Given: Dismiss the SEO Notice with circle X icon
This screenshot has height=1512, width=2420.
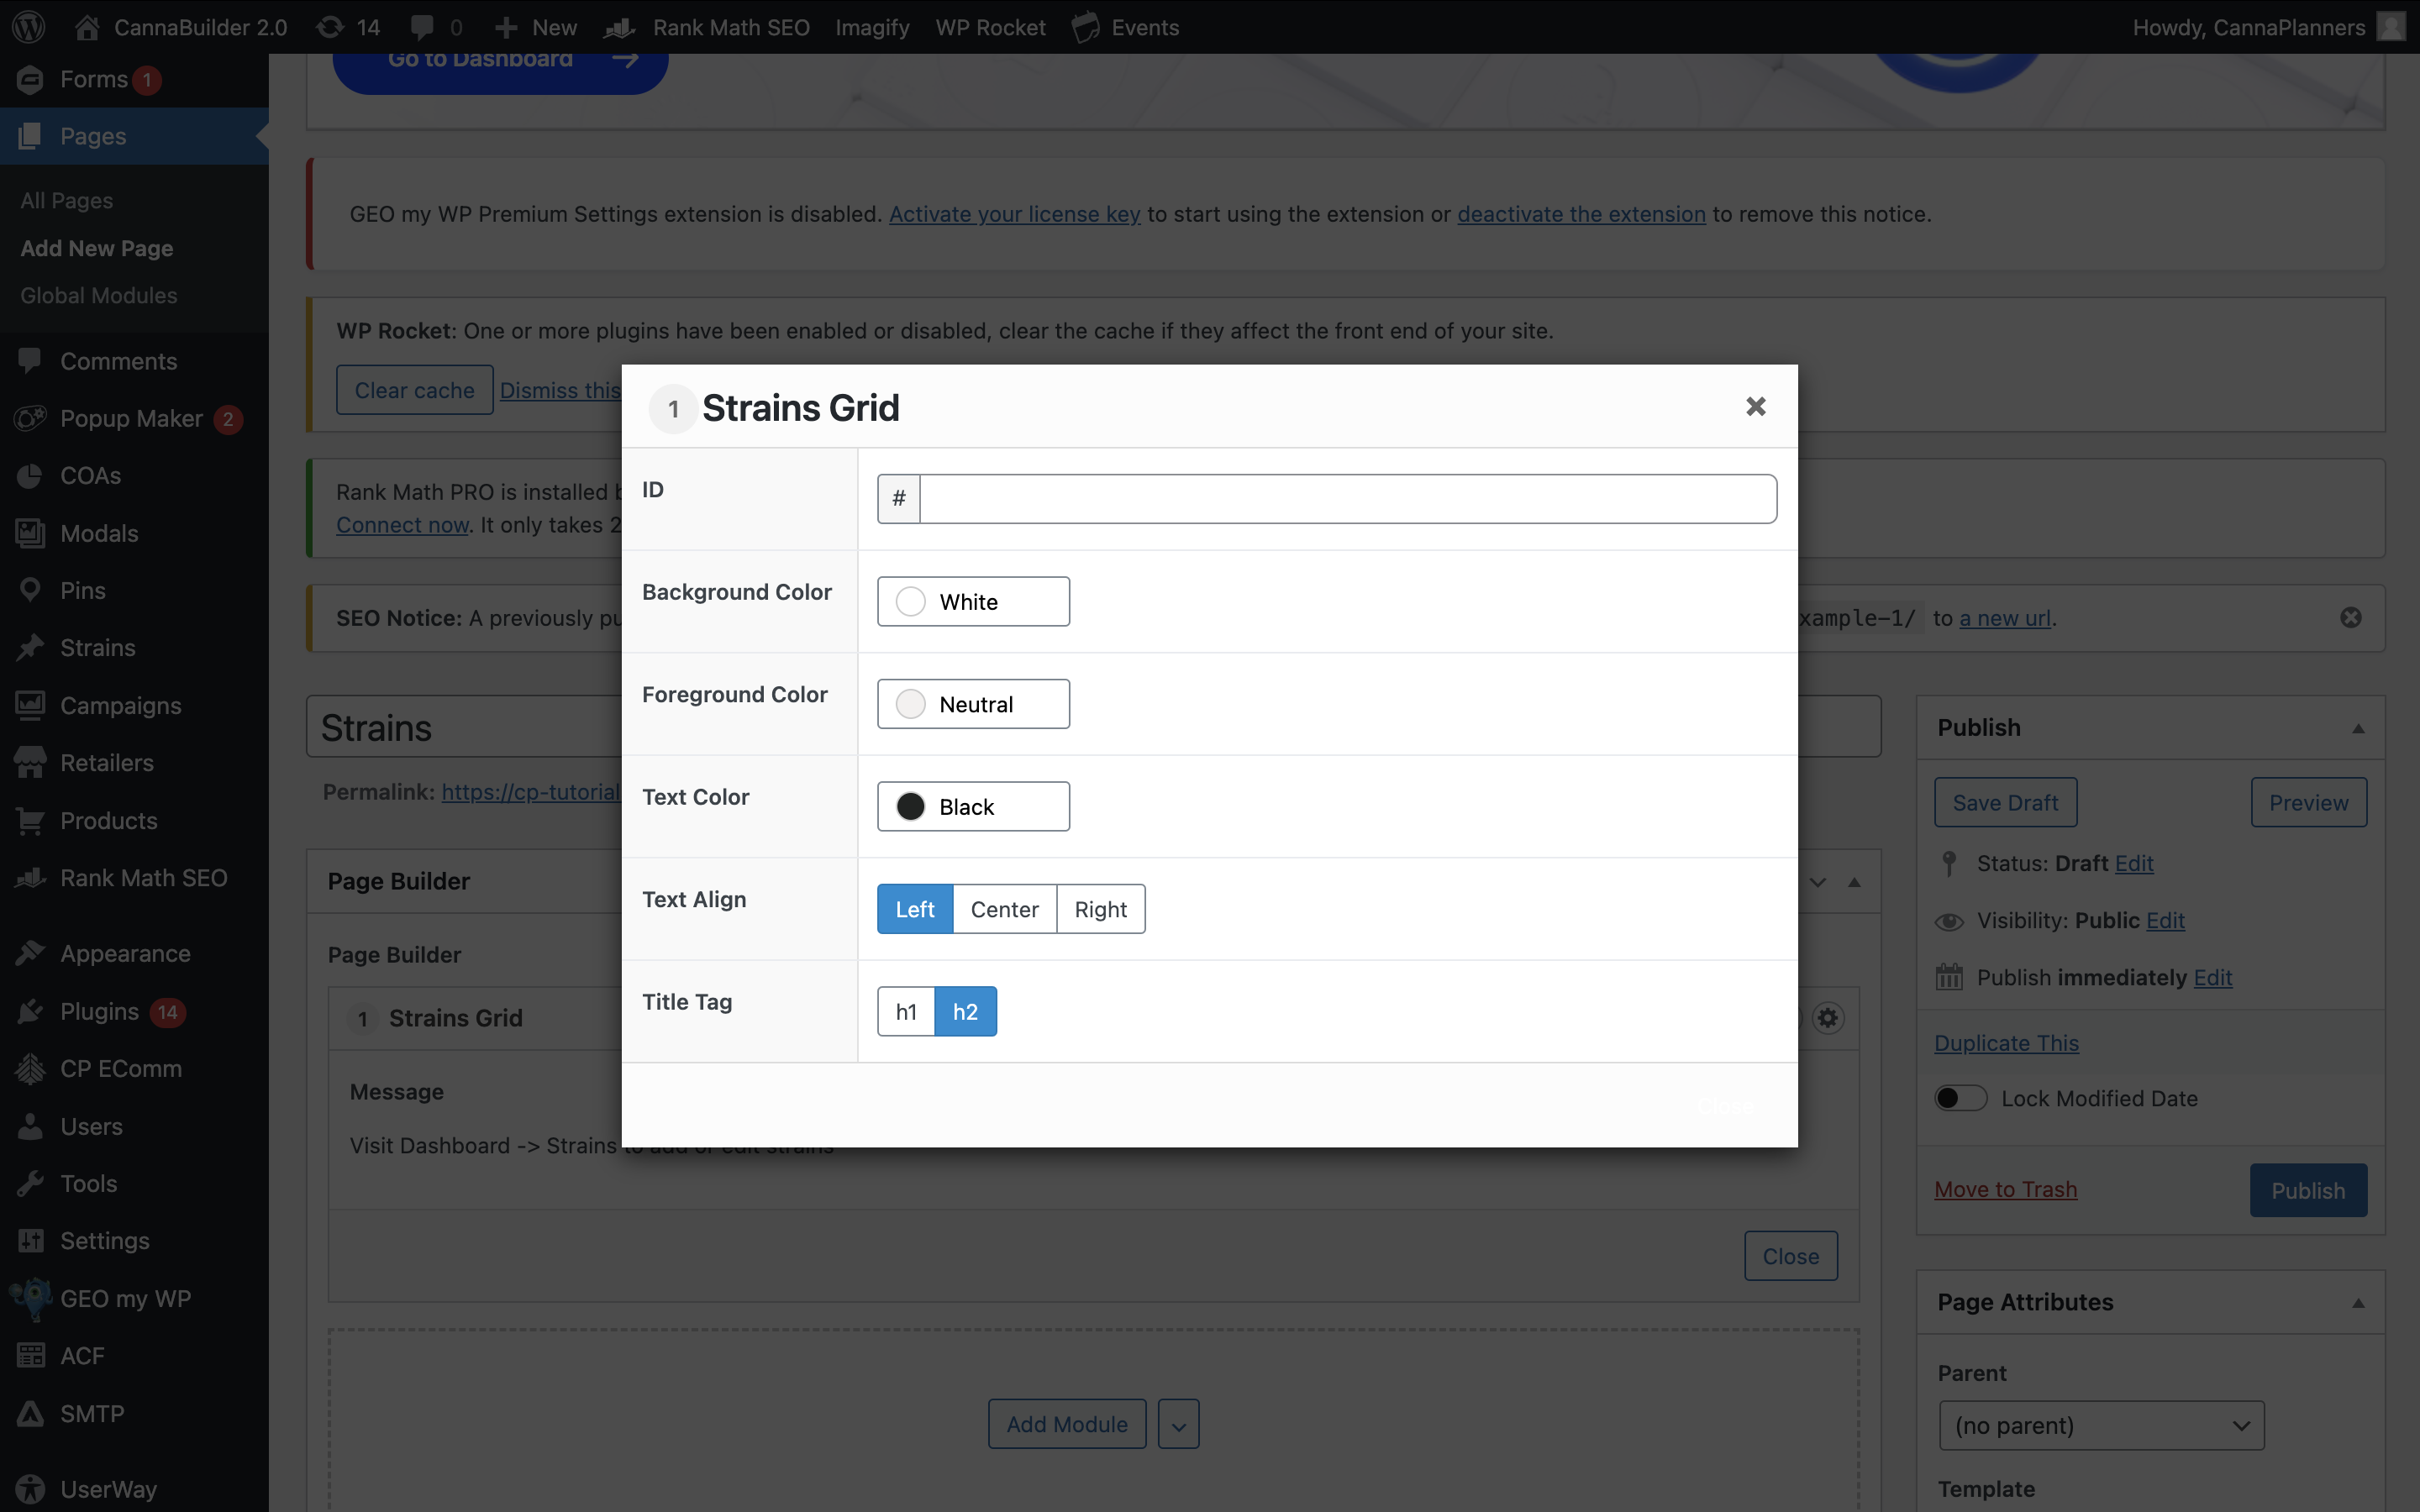Looking at the screenshot, I should point(2350,618).
